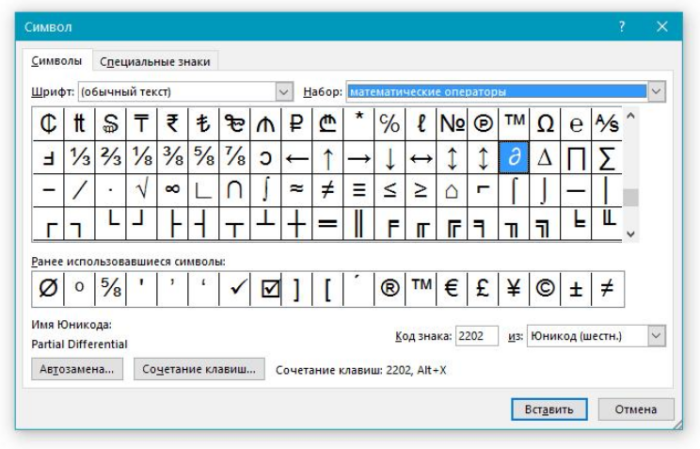
Task: Choose the sound recording copyright ℗ symbol
Action: (x=483, y=124)
